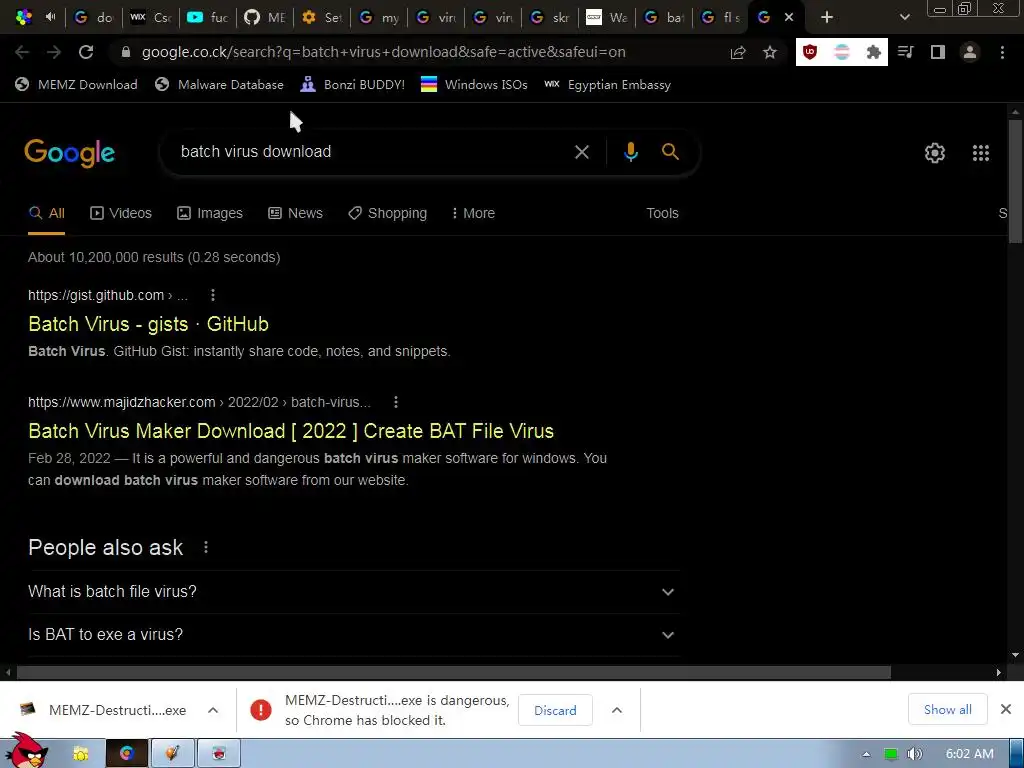
Task: Switch to the Settings browser tab
Action: [x=322, y=17]
